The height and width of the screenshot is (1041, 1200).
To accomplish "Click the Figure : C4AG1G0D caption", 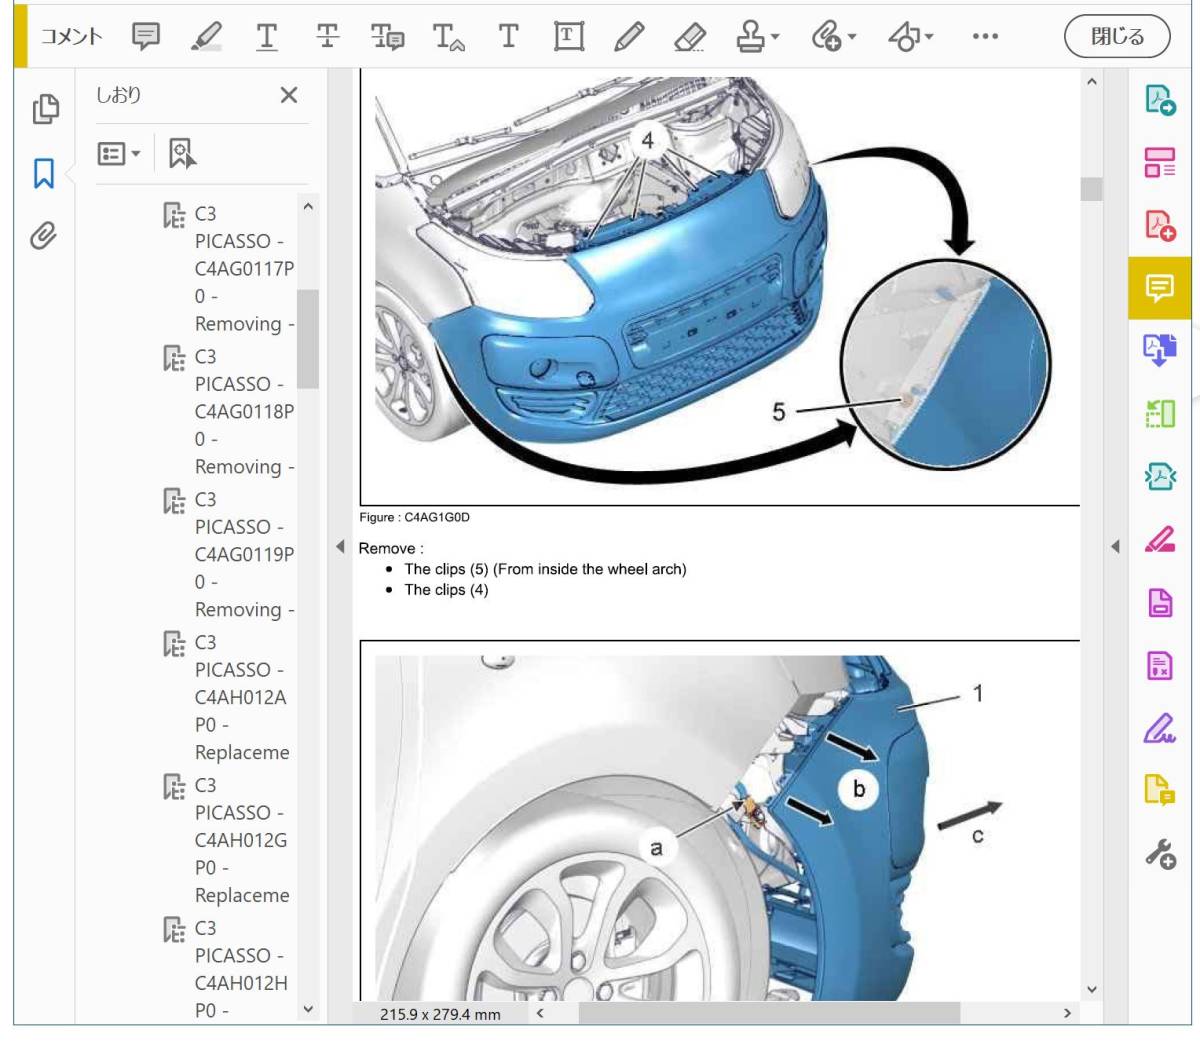I will [414, 517].
